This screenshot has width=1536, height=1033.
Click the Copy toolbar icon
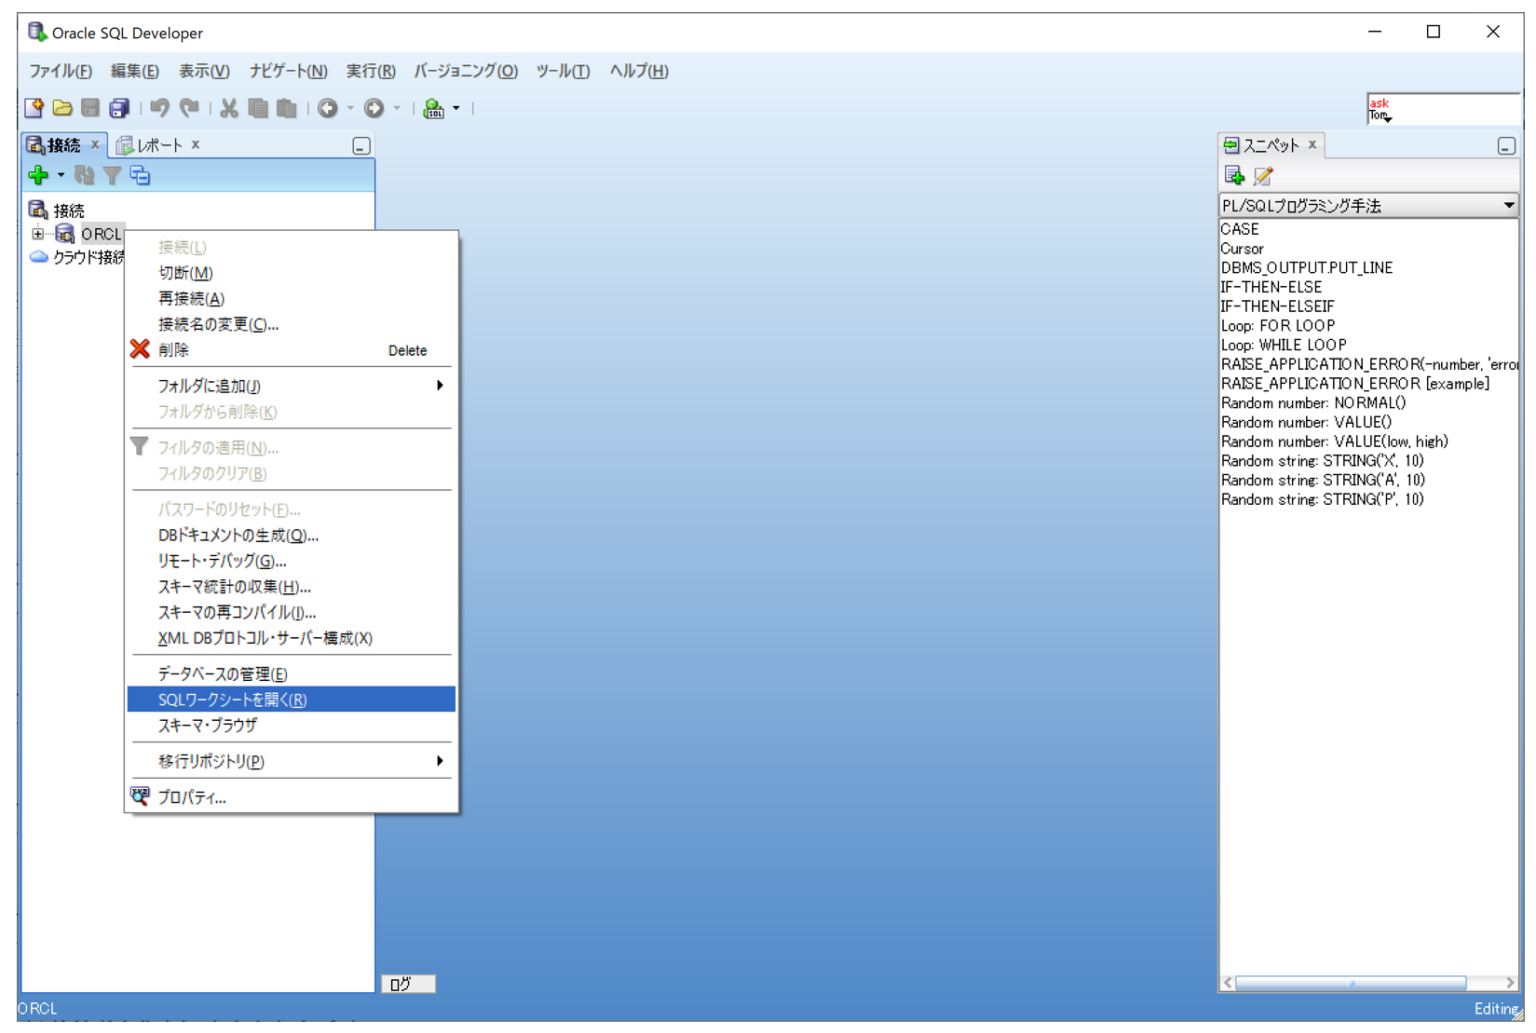coord(258,108)
